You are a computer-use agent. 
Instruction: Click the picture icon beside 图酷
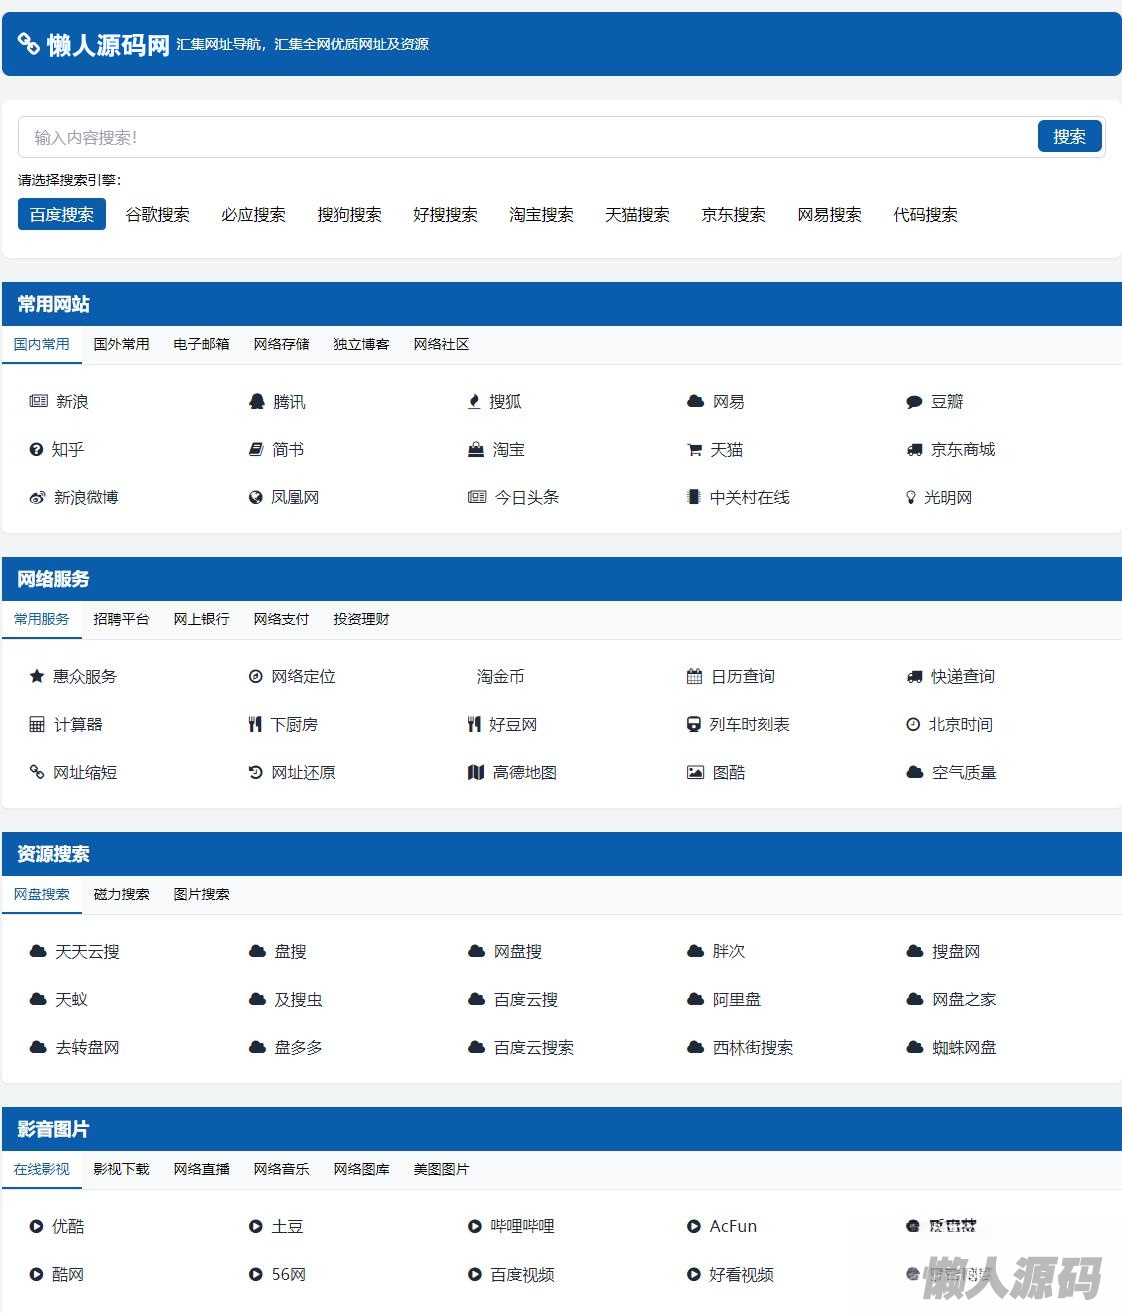coord(695,772)
